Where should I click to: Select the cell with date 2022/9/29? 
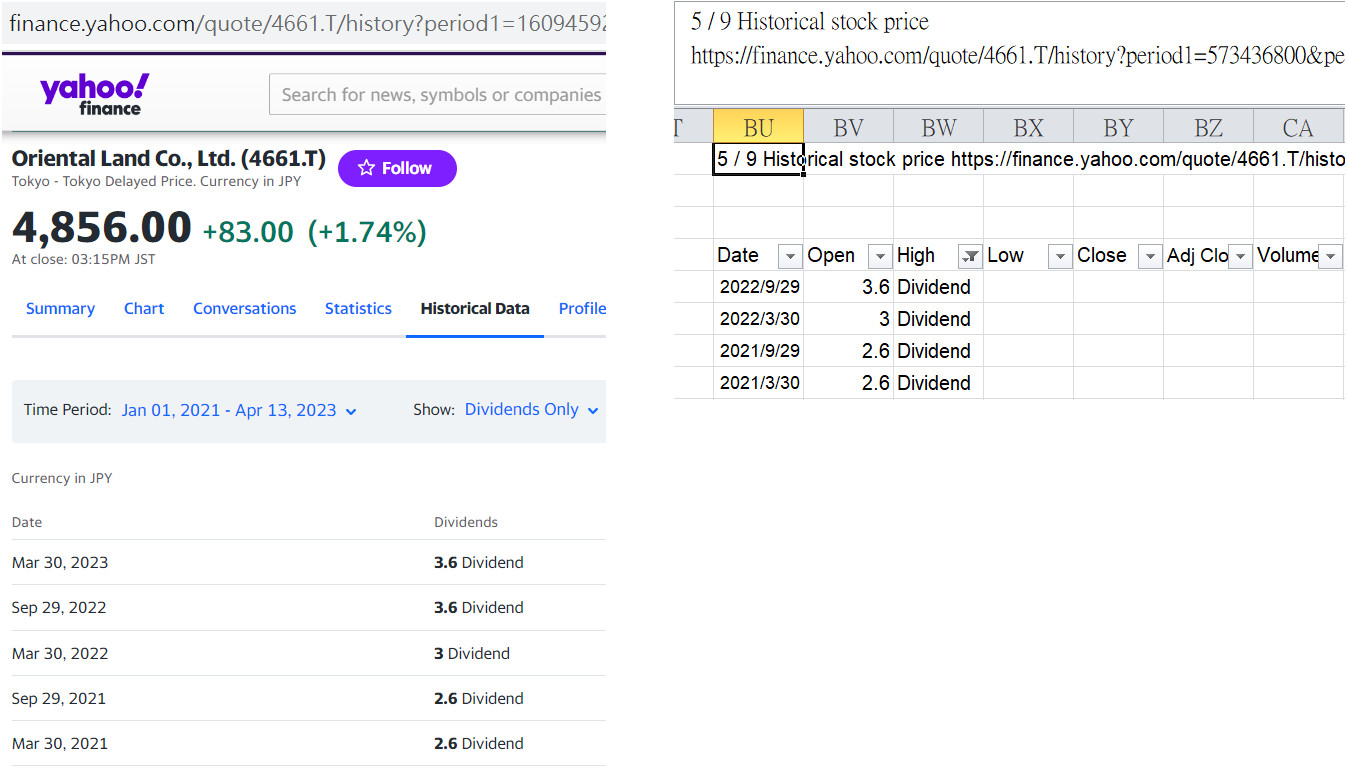759,287
